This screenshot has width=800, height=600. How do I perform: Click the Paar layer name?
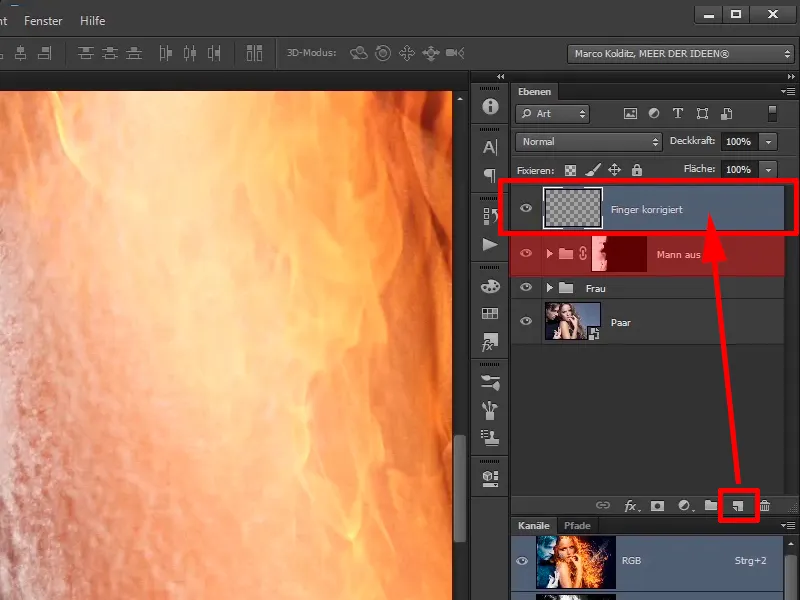(x=620, y=322)
